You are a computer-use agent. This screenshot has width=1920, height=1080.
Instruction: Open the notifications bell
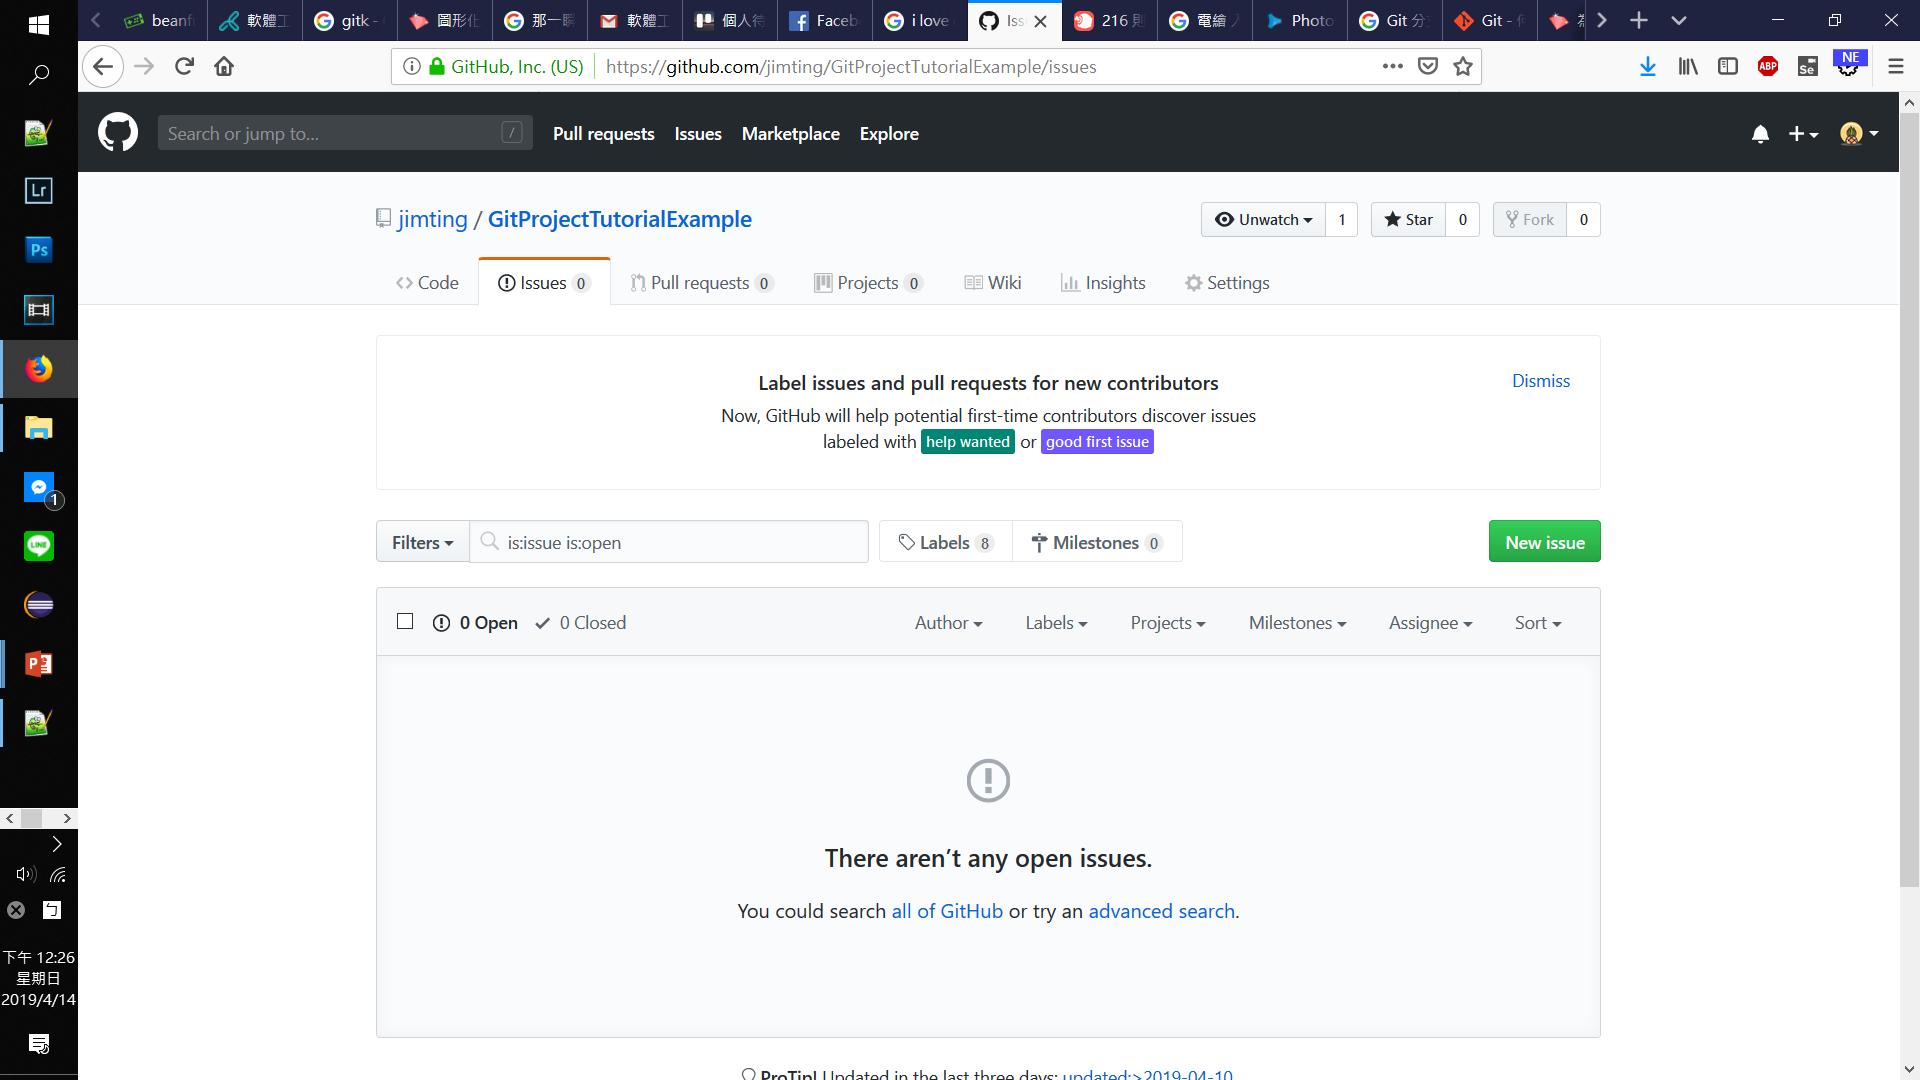point(1760,134)
